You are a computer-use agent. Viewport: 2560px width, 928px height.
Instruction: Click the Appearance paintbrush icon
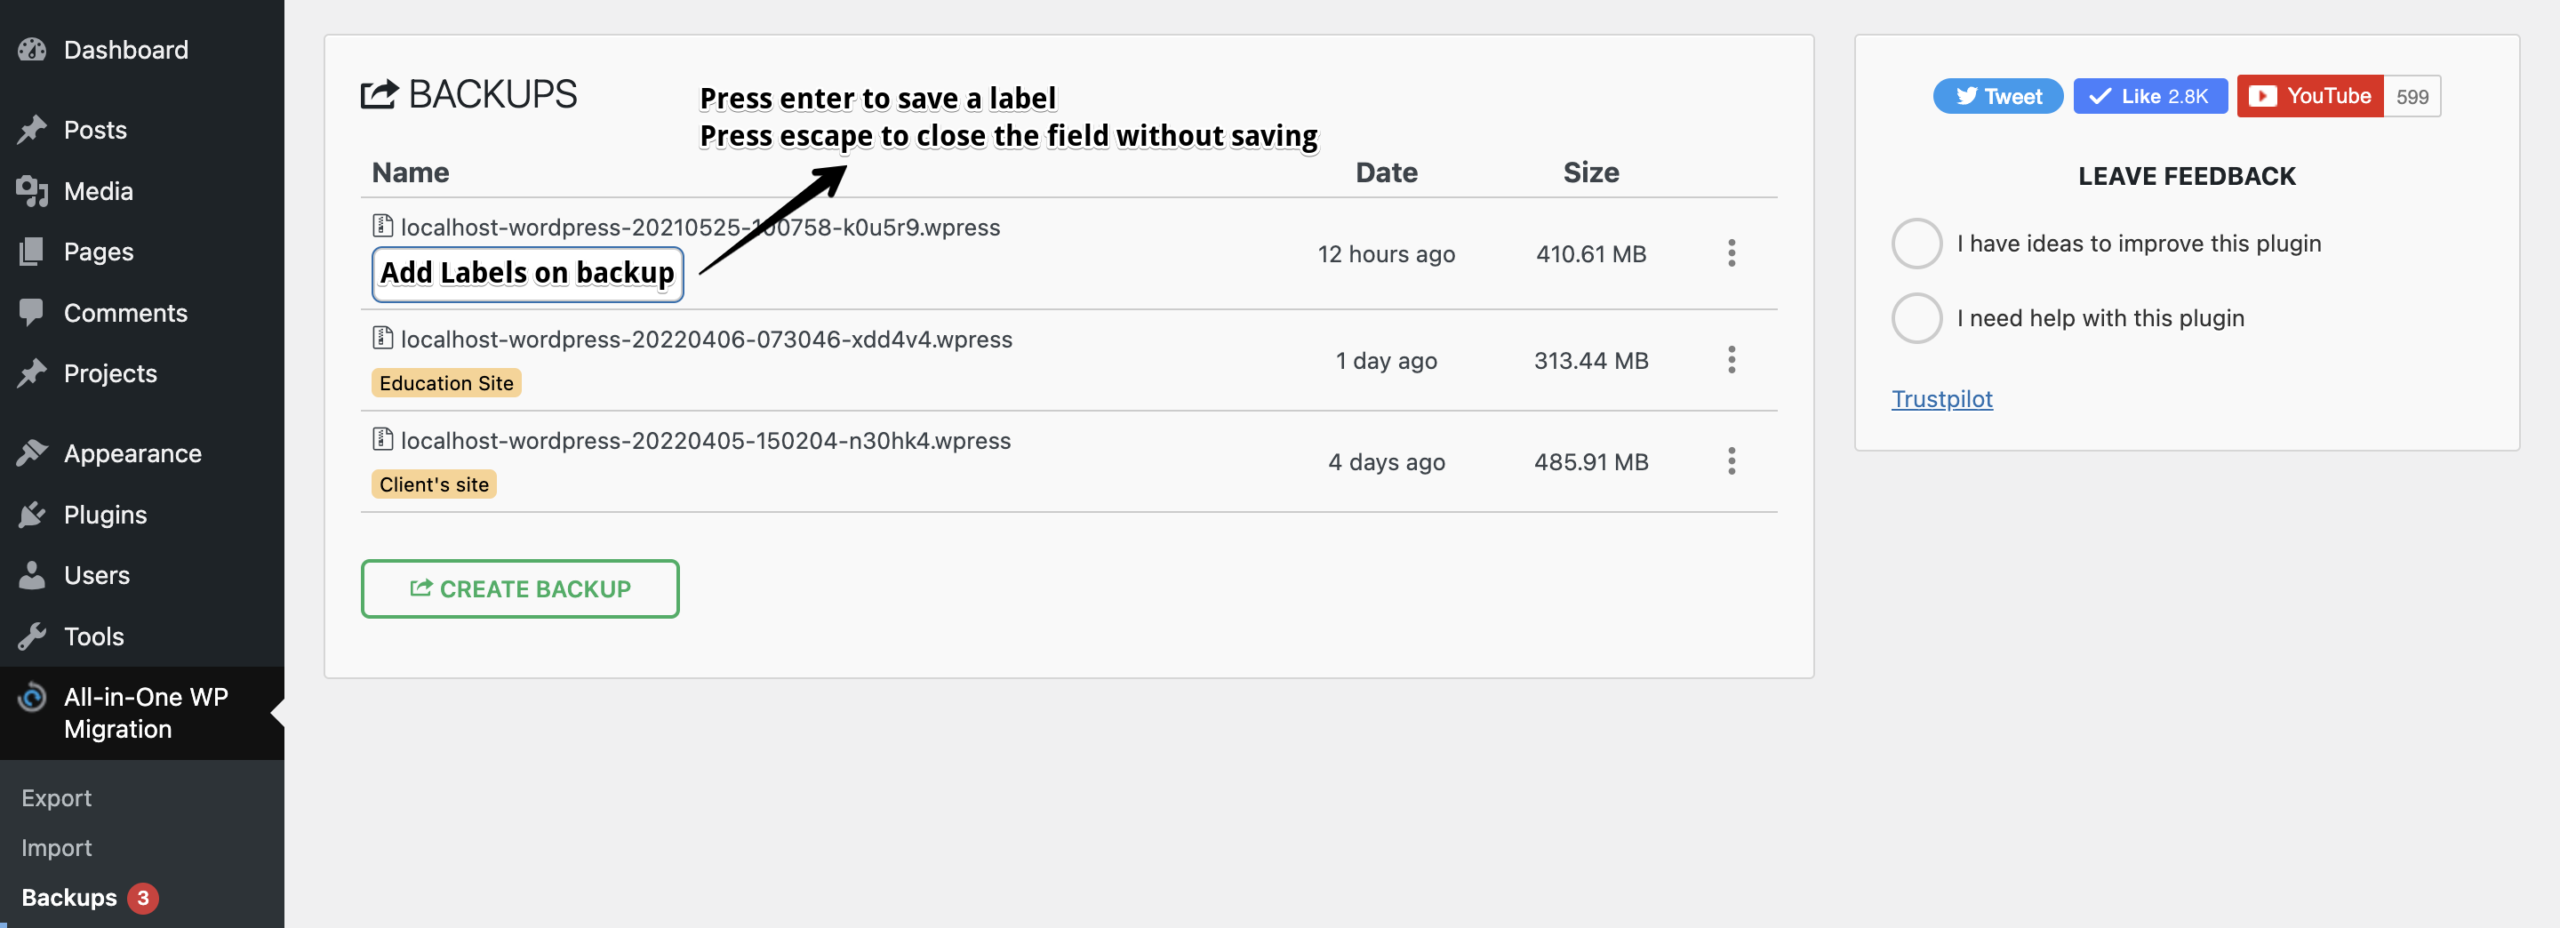point(32,454)
